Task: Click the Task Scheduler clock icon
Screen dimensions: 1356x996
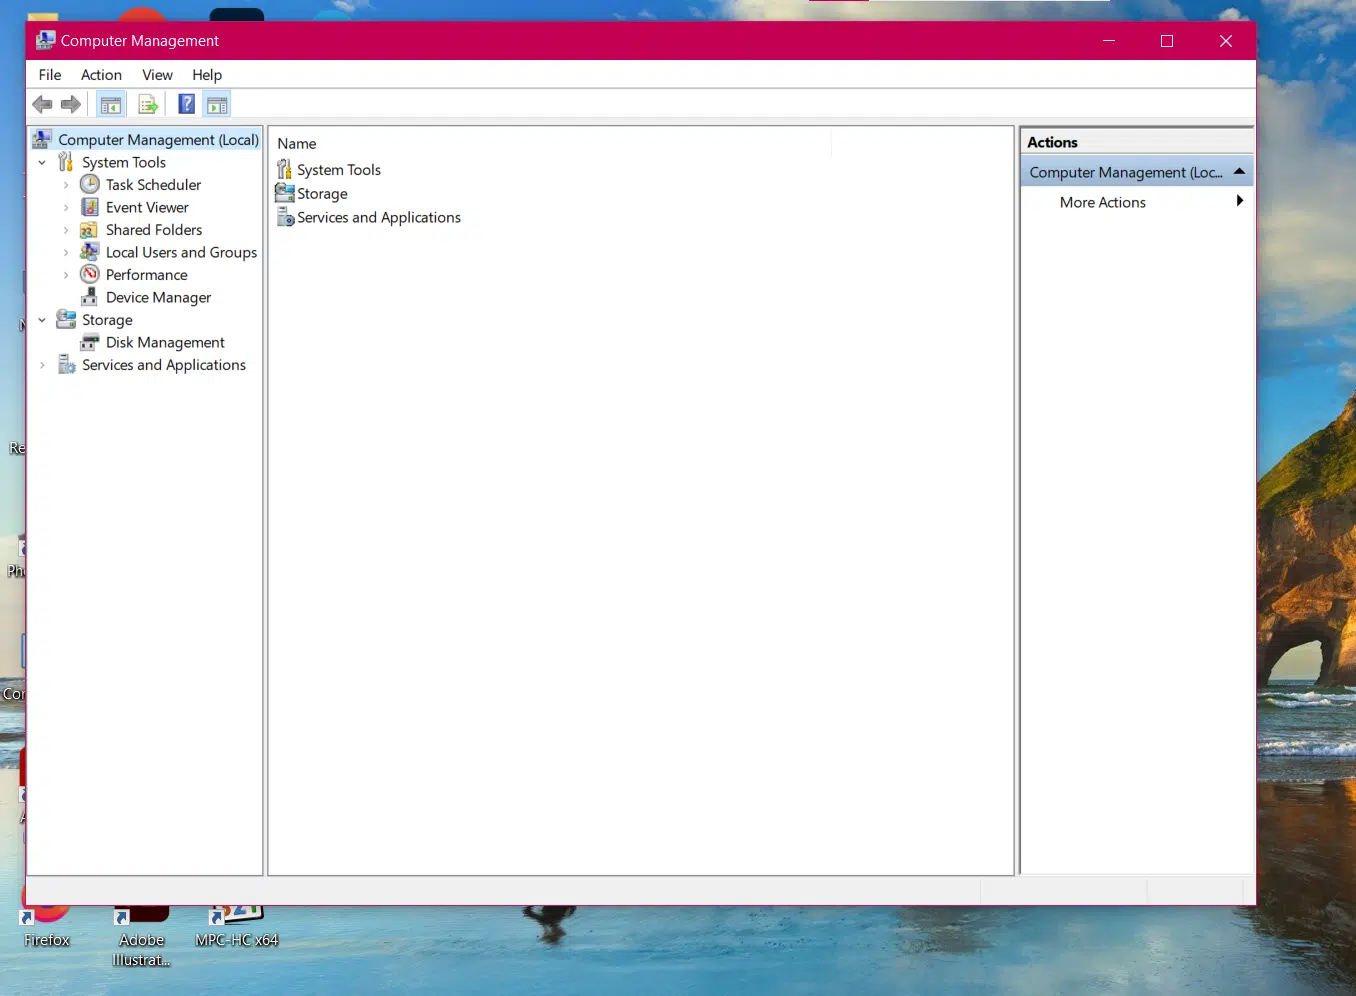Action: [90, 184]
